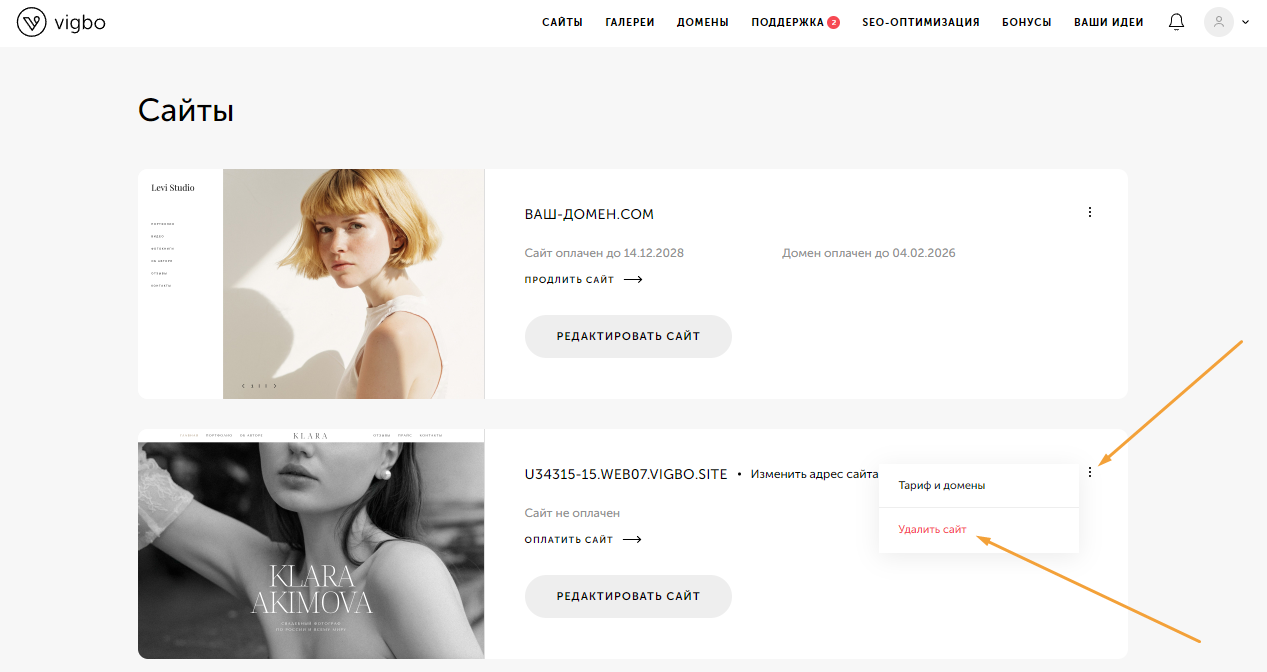The width and height of the screenshot is (1267, 672).
Task: Open the Klara Akimova site thumbnail
Action: (311, 544)
